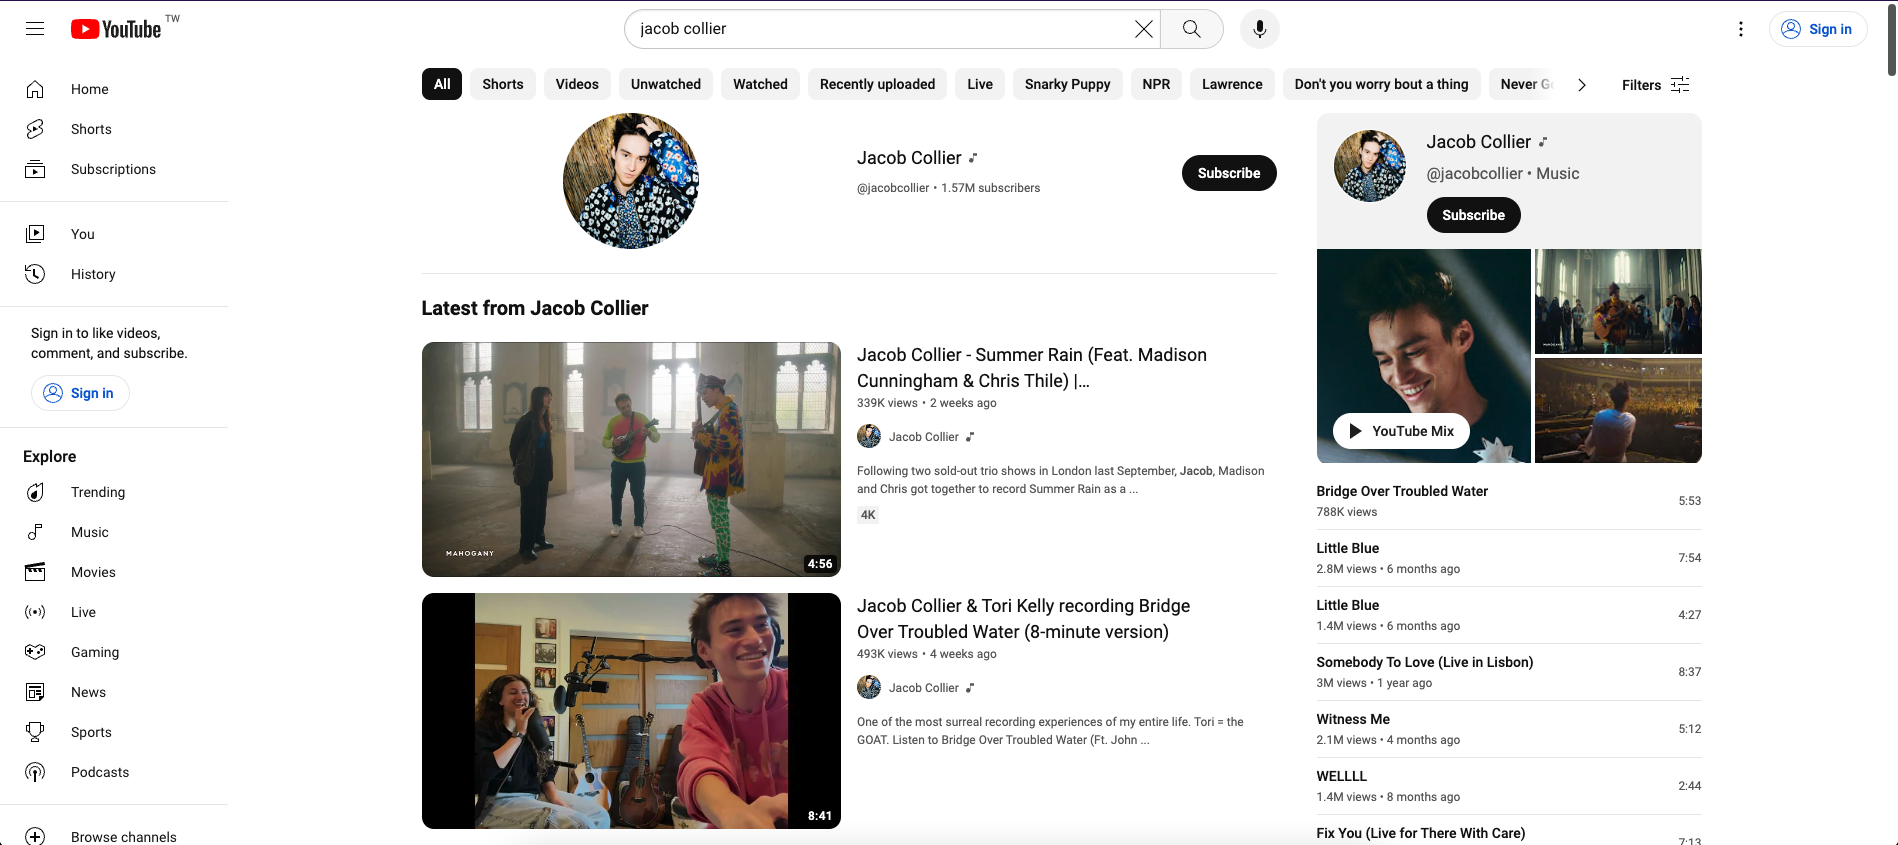Open Gaming under Explore
The image size is (1898, 845).
(114, 652)
